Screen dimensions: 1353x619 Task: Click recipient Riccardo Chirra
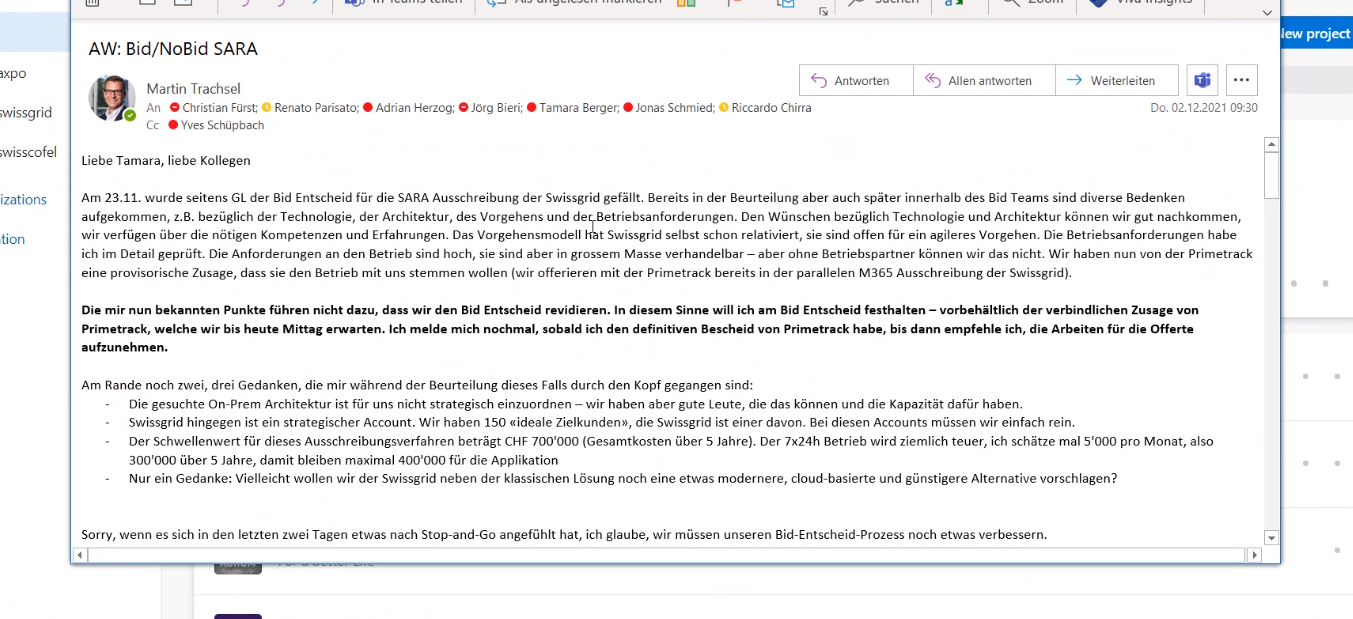tap(770, 108)
